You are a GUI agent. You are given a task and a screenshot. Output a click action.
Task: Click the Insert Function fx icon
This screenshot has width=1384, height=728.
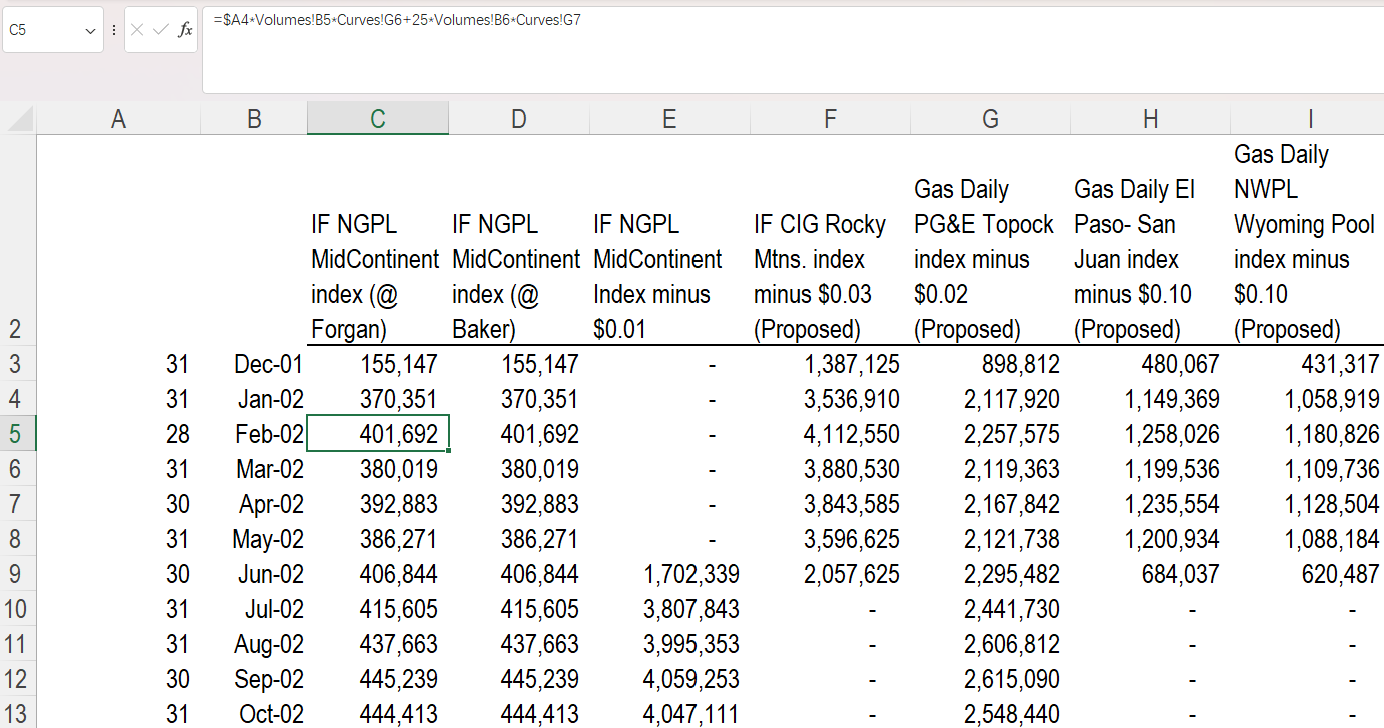(x=185, y=30)
